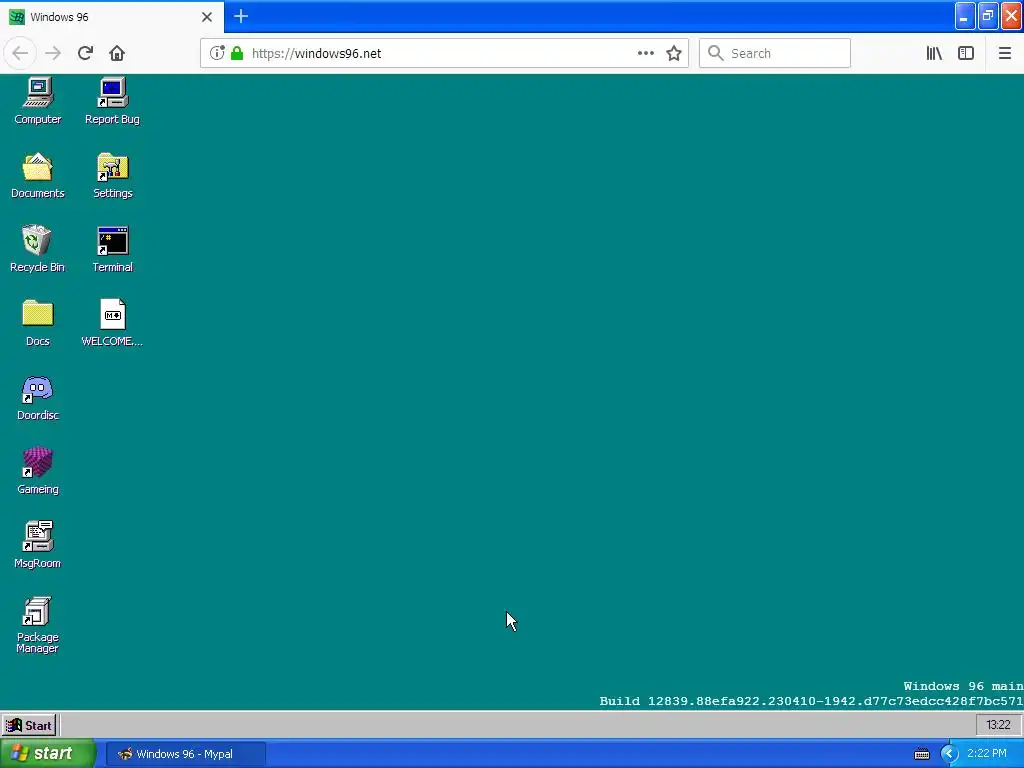Open the green Windows XP start button
Viewport: 1024px width, 768px height.
48,754
